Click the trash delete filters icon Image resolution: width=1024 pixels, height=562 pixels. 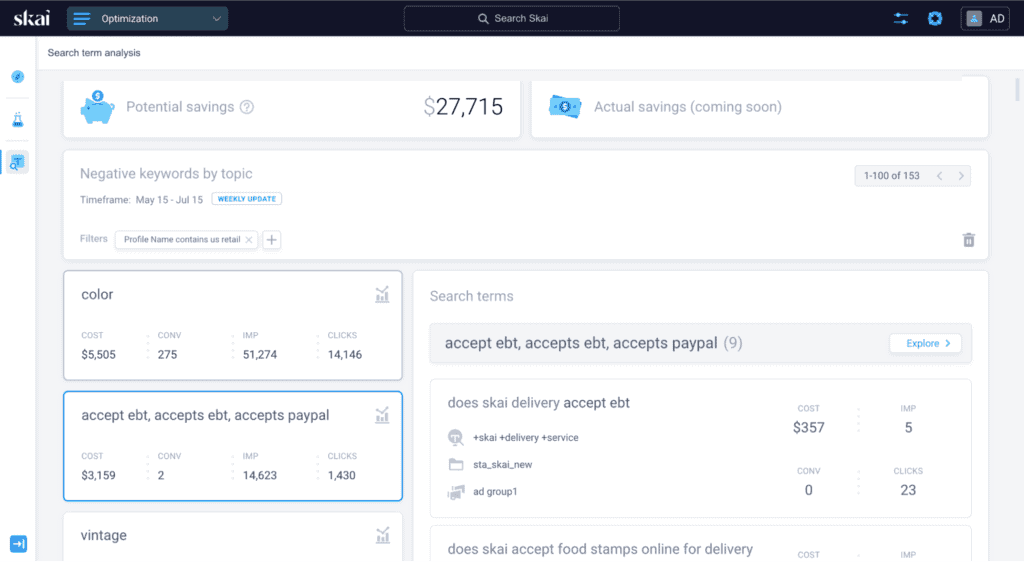pos(968,240)
